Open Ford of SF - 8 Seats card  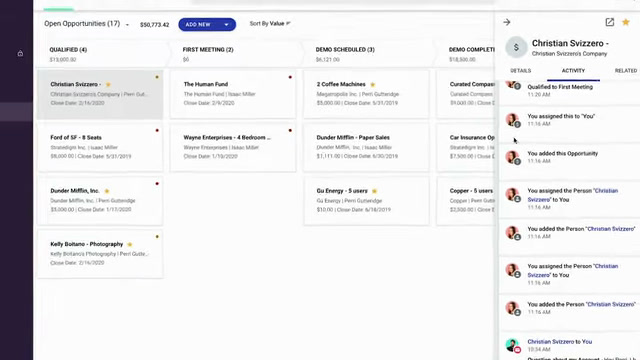pyautogui.click(x=100, y=147)
